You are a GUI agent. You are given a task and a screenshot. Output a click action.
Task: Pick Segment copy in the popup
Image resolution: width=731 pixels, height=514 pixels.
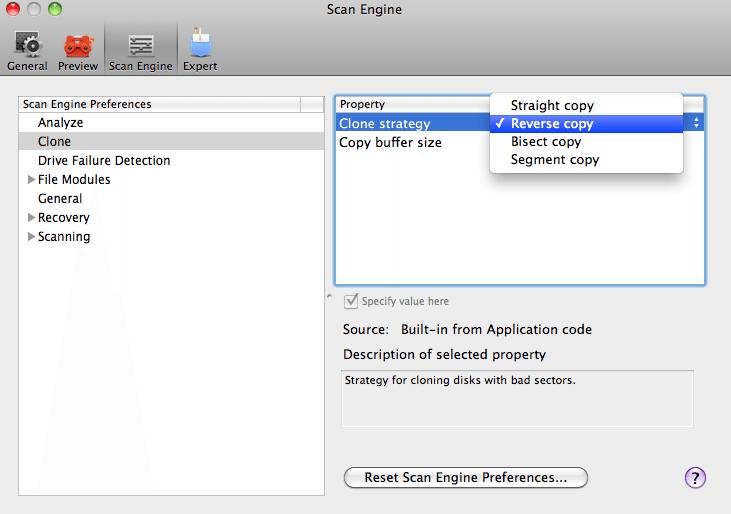586,160
